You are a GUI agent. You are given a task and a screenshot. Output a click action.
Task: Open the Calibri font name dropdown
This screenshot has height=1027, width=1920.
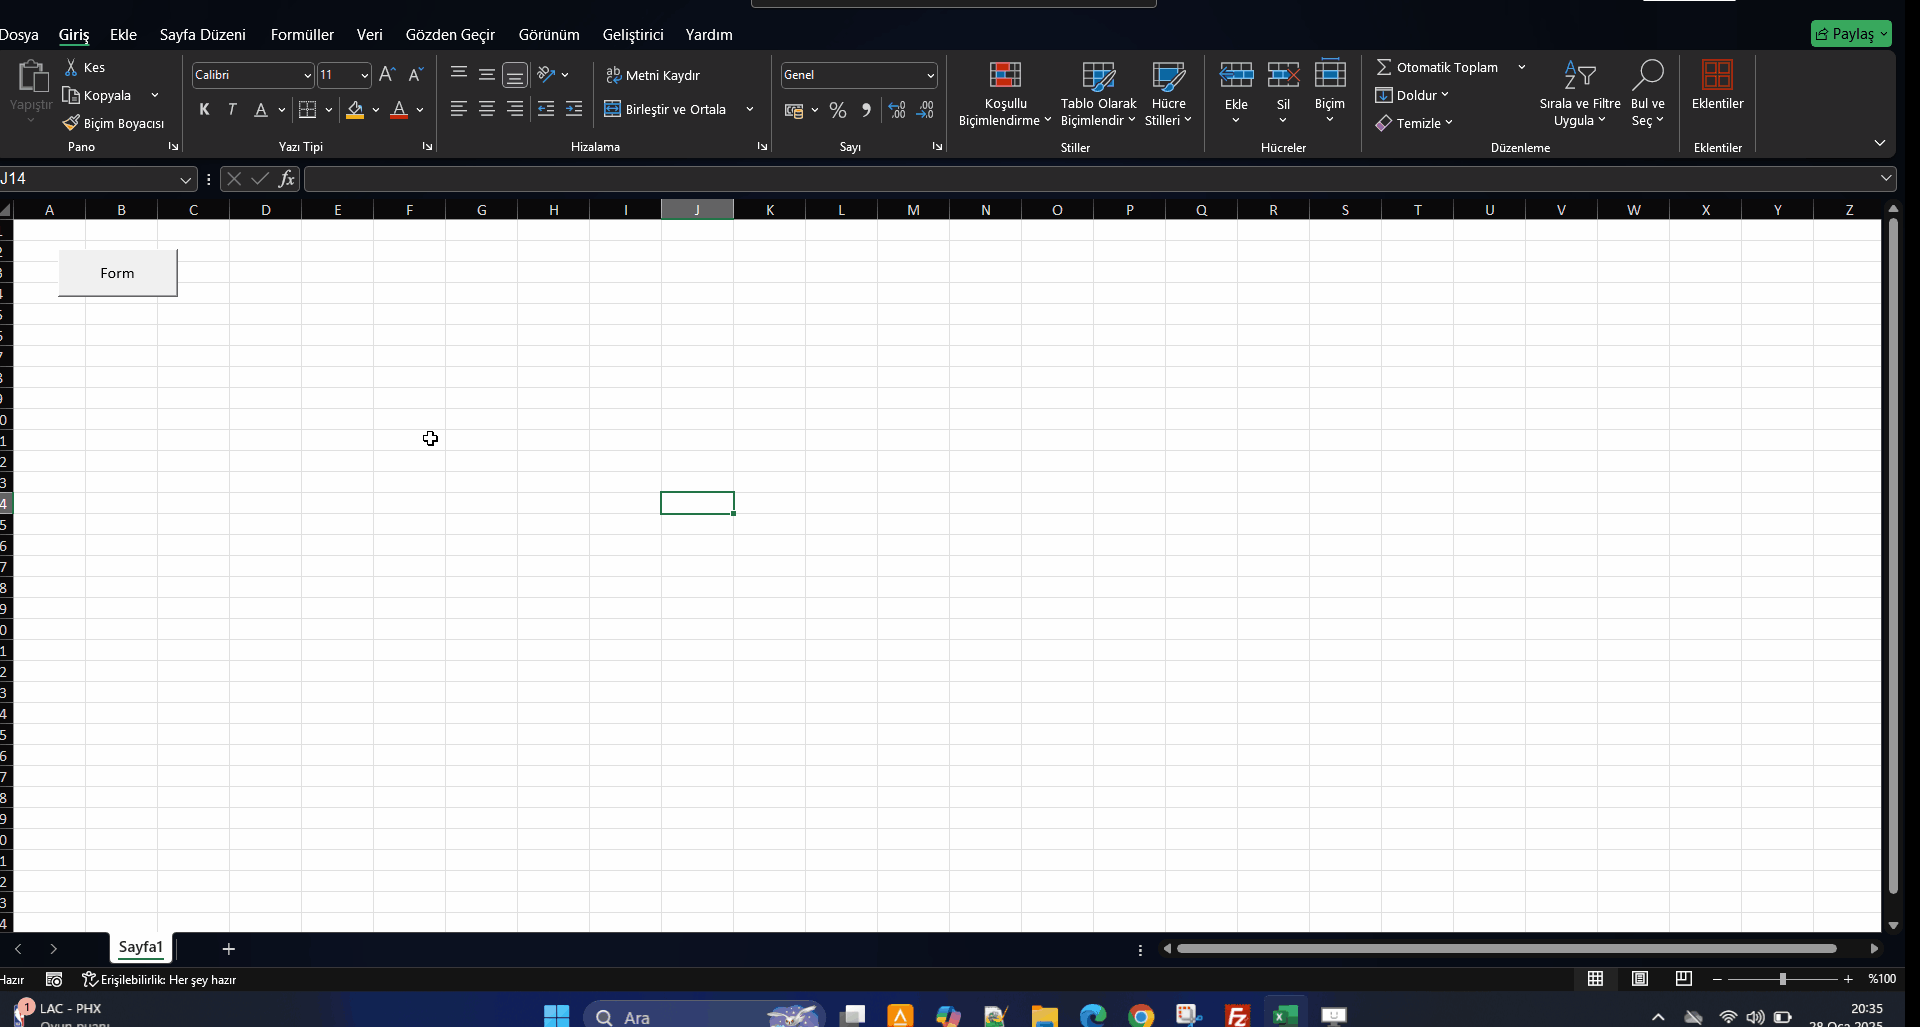tap(307, 75)
